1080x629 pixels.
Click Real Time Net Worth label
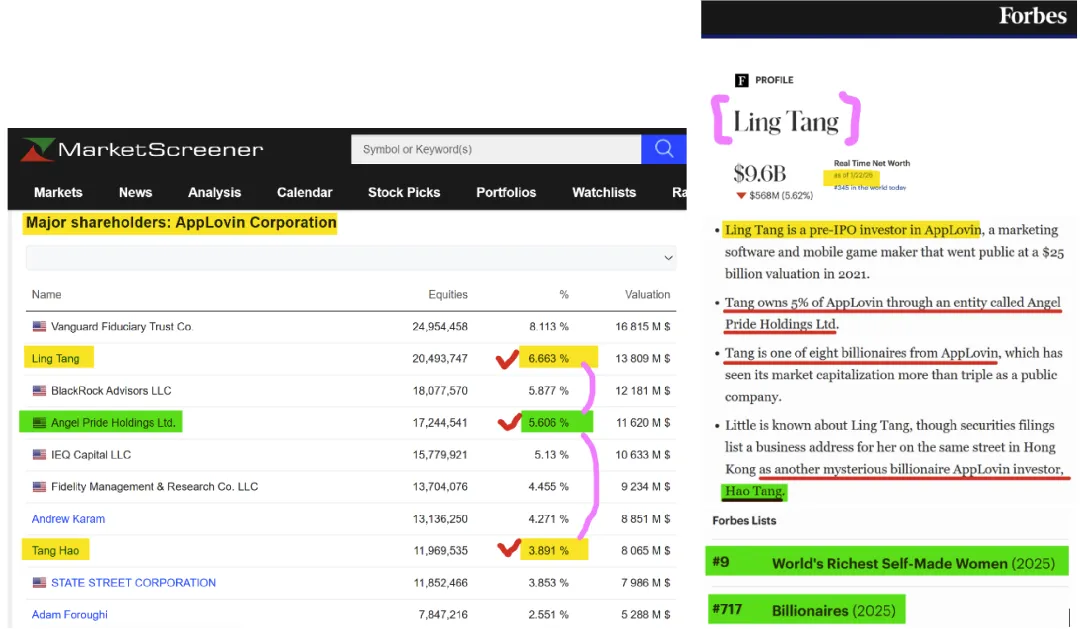click(871, 163)
